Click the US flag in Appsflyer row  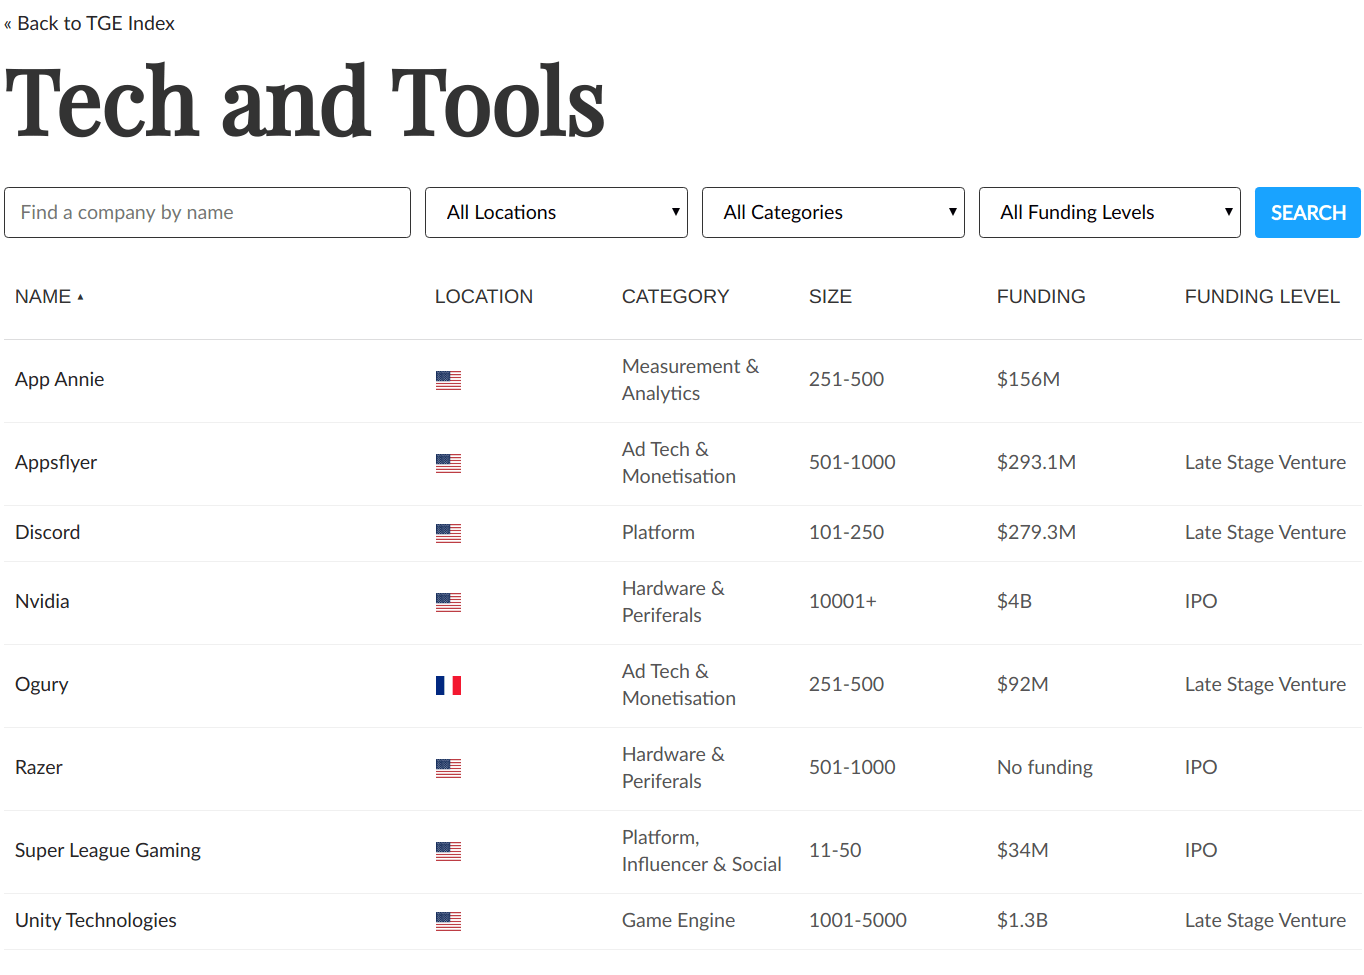point(448,463)
